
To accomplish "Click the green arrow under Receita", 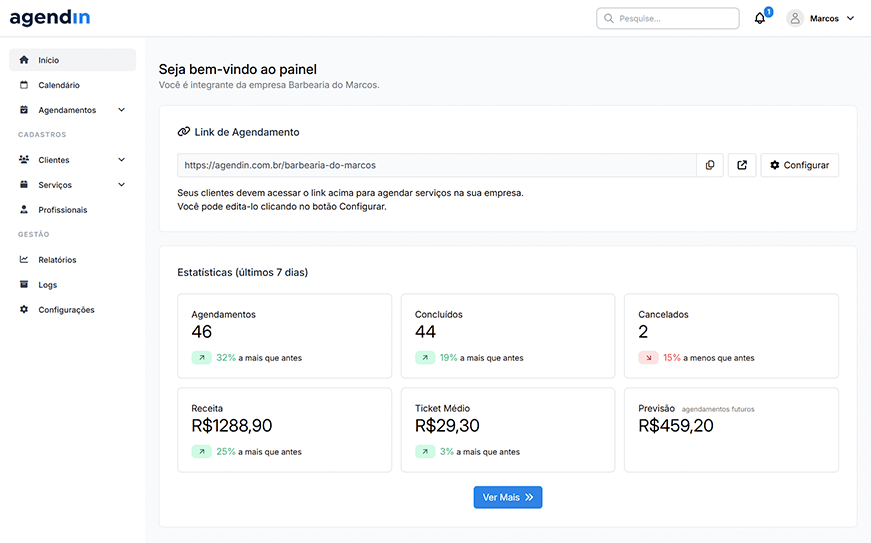I will 202,451.
